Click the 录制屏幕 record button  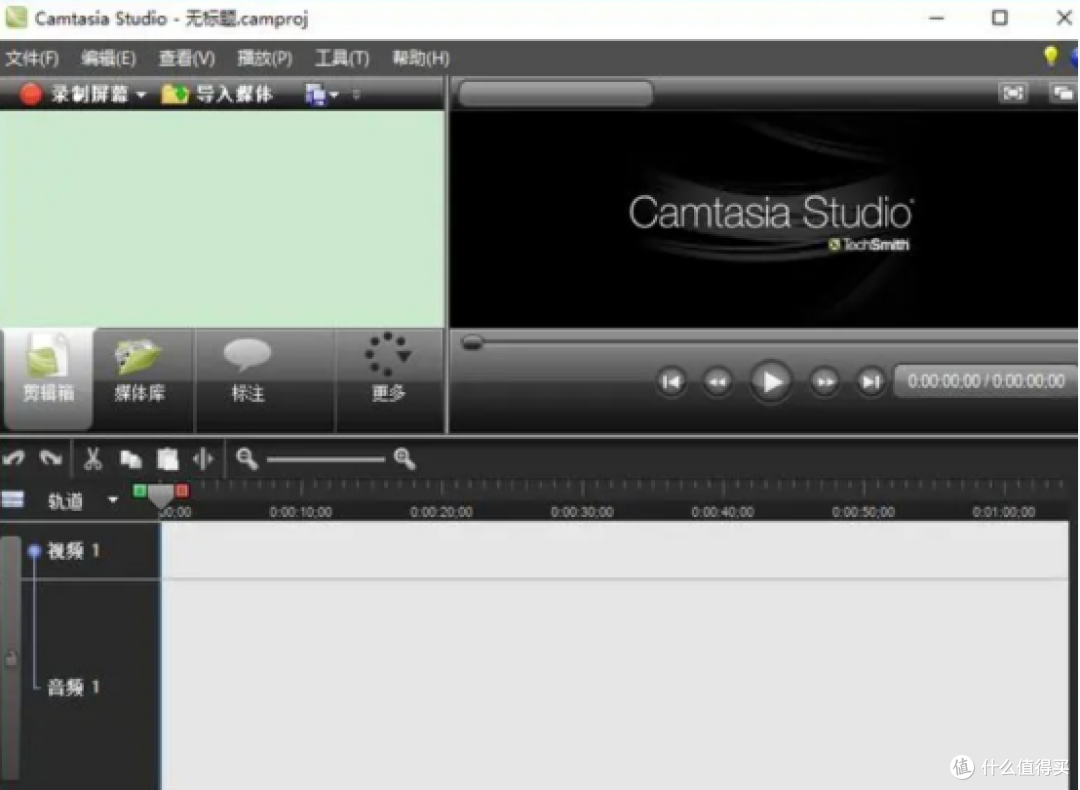coord(74,94)
